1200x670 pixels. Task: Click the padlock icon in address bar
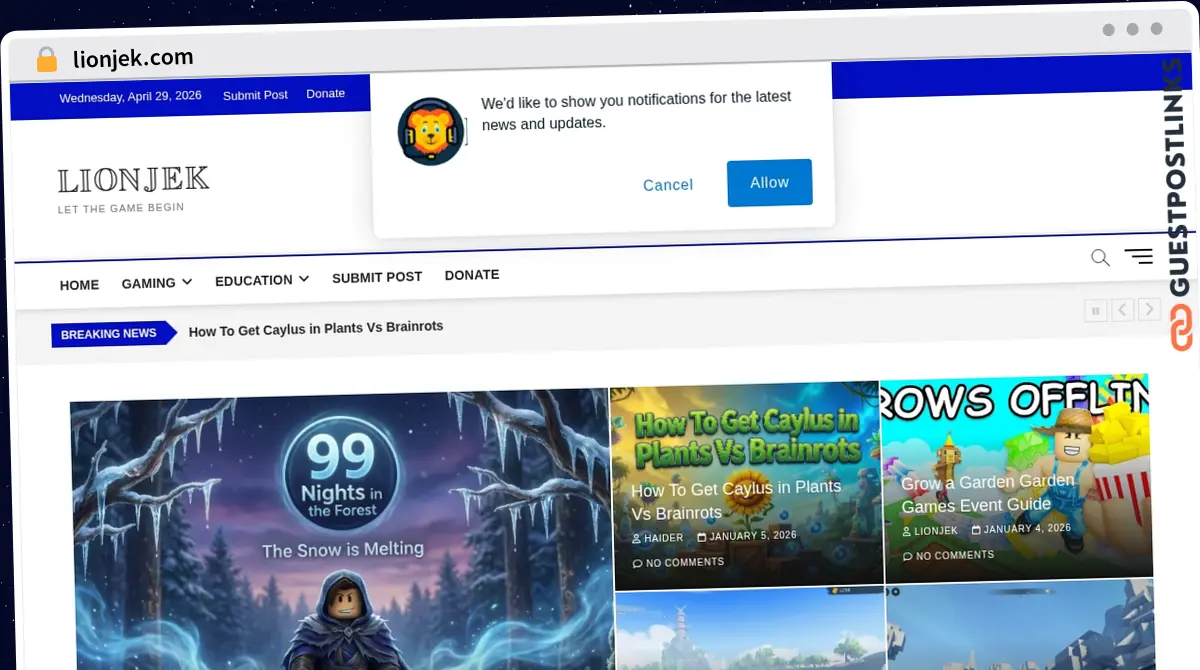point(47,60)
